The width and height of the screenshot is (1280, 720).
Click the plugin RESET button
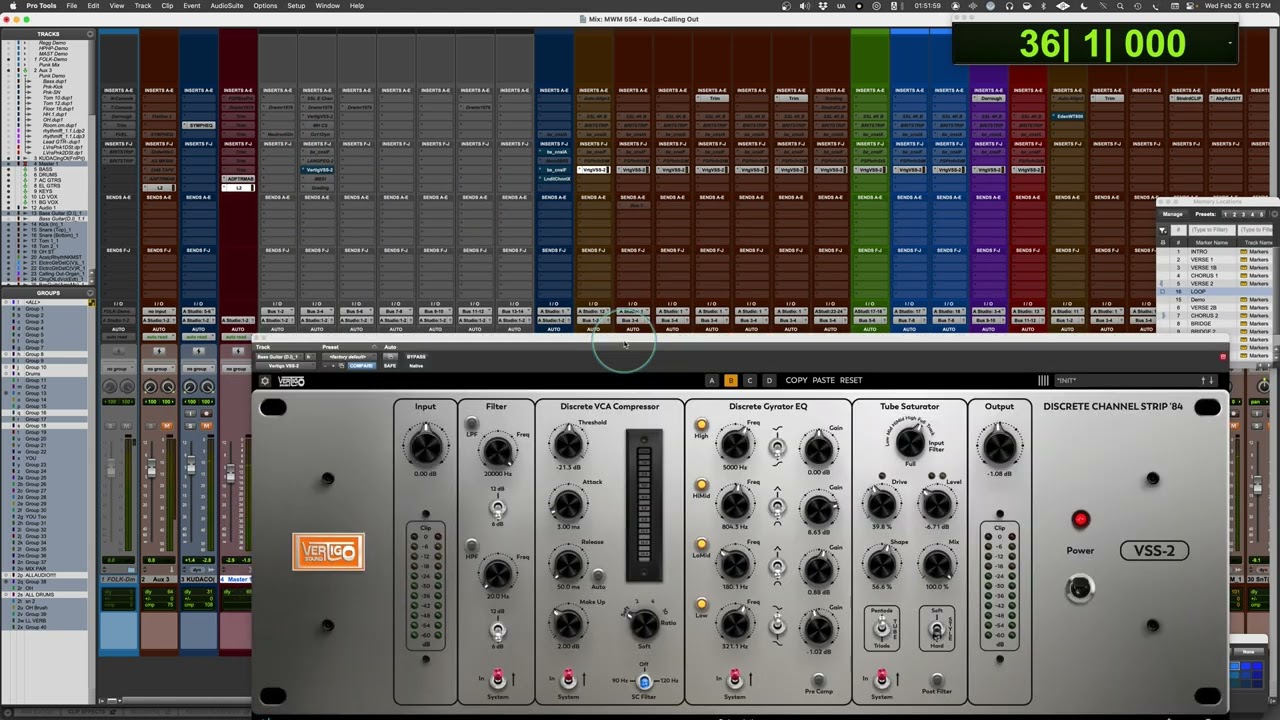[x=851, y=380]
